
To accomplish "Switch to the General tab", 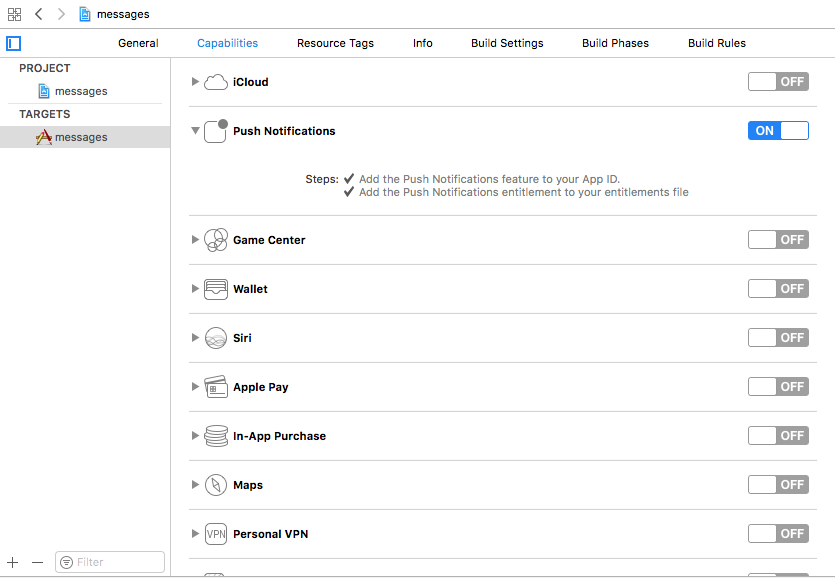I will pos(138,43).
